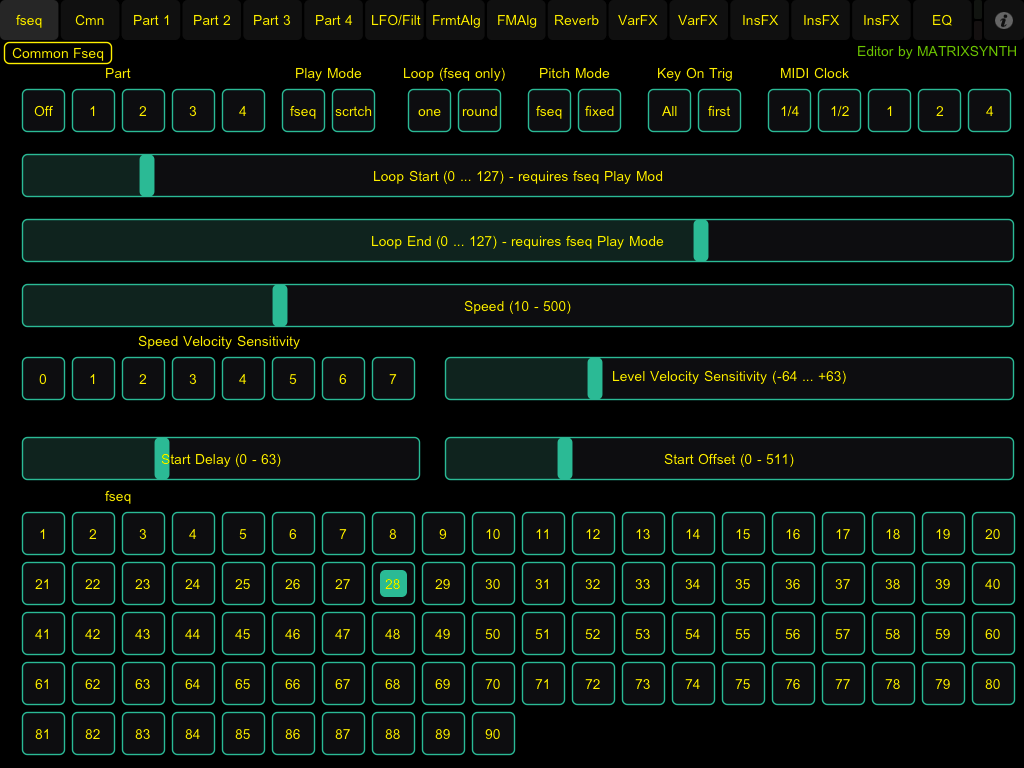Screen dimensions: 1024x768
Task: Select scrtch Play Mode
Action: click(x=353, y=111)
